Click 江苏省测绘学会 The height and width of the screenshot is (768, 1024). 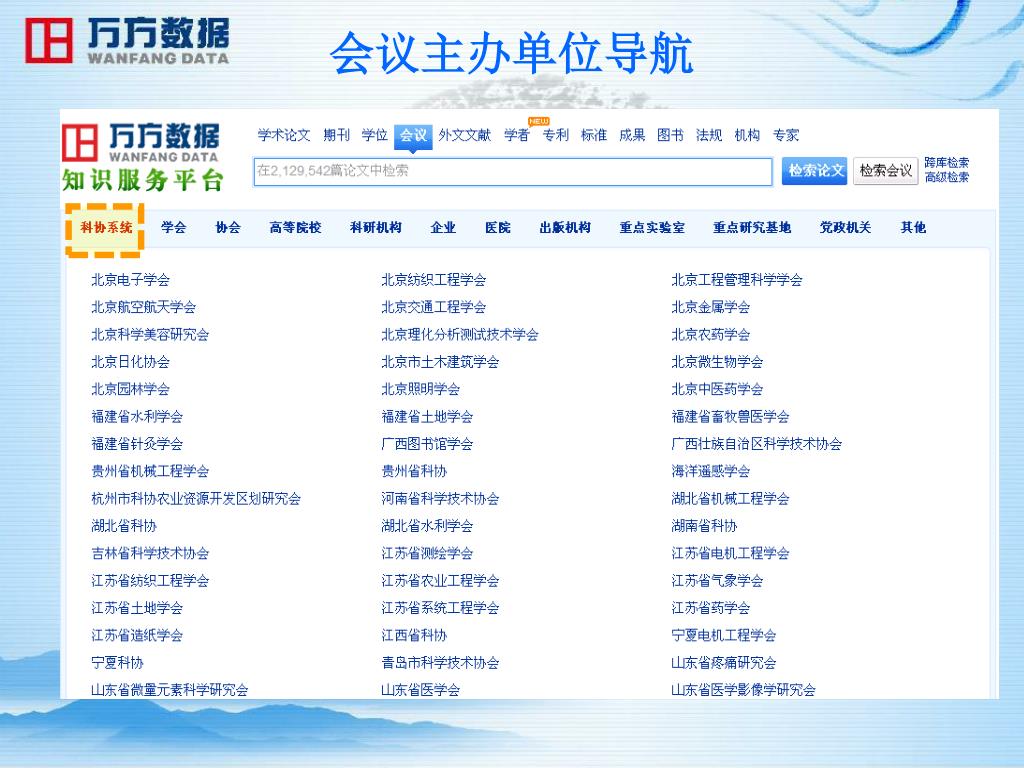coord(427,554)
